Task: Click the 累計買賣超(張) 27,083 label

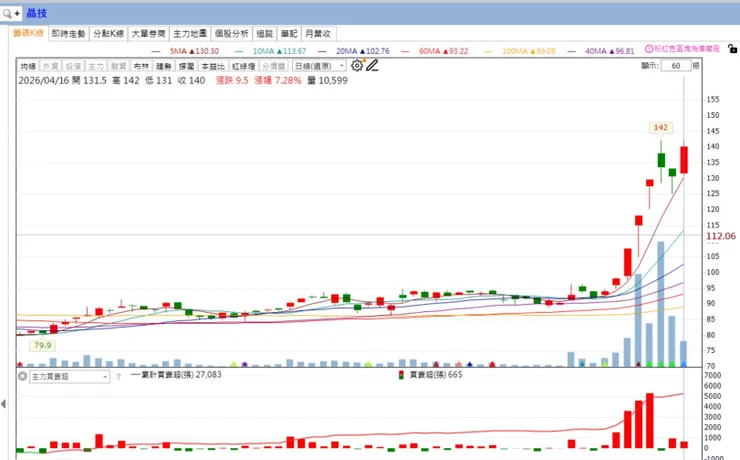Action: tap(181, 375)
